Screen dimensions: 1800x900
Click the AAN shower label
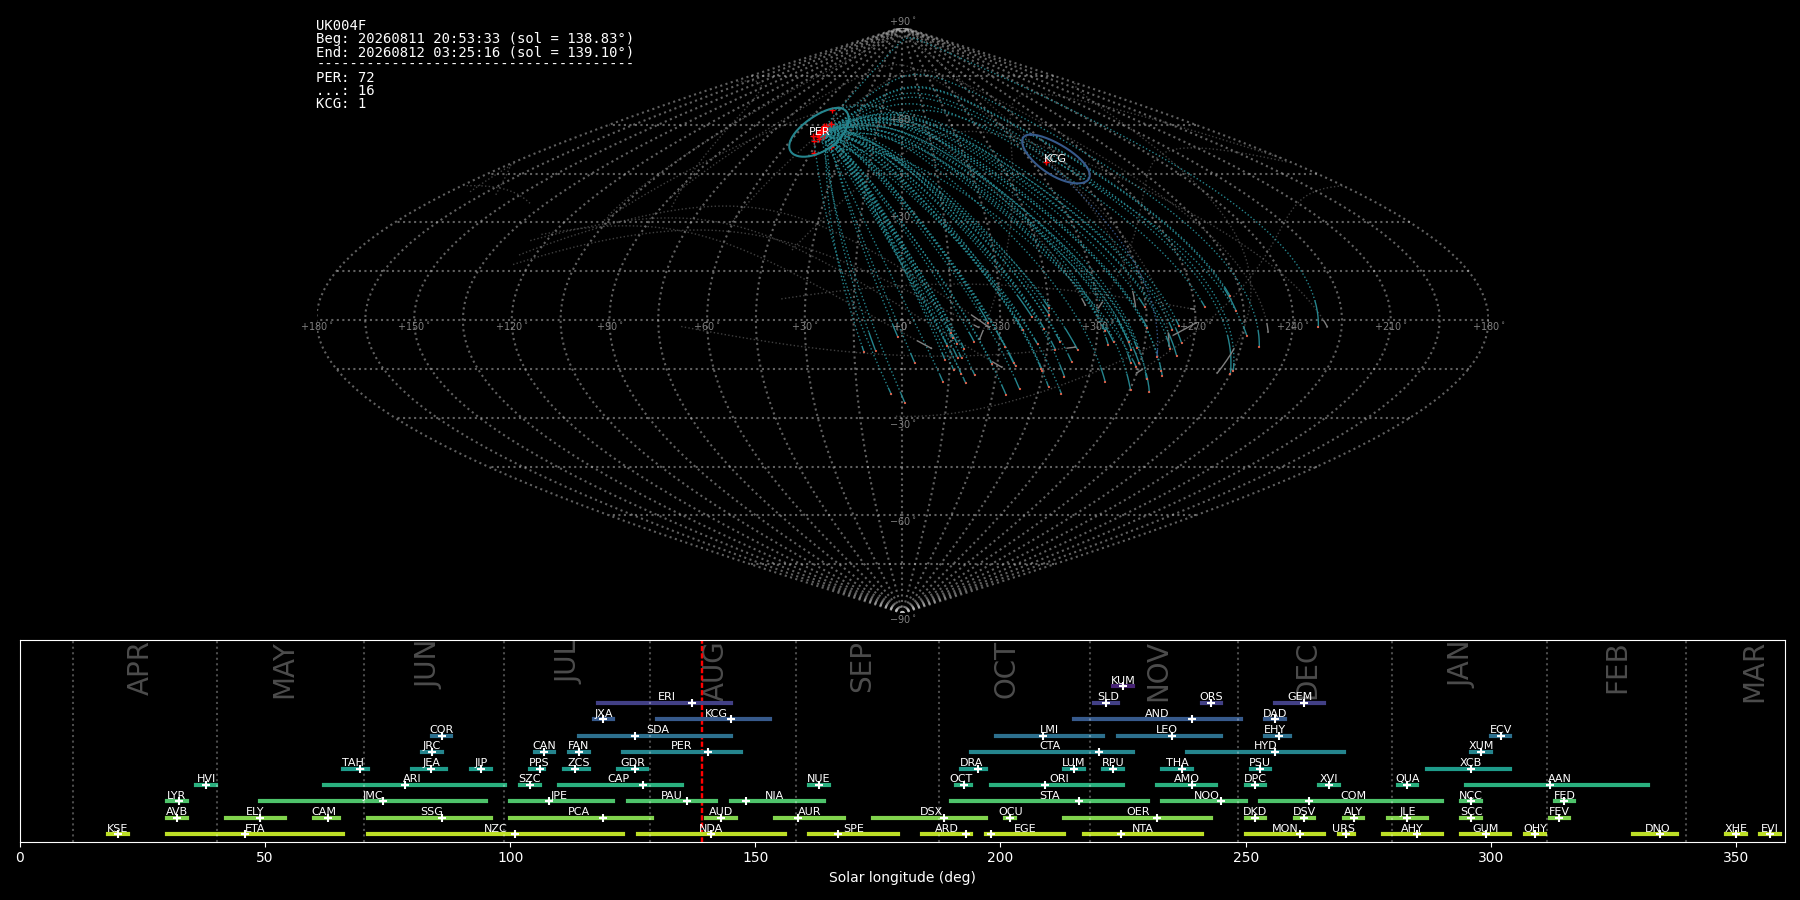pyautogui.click(x=1559, y=779)
